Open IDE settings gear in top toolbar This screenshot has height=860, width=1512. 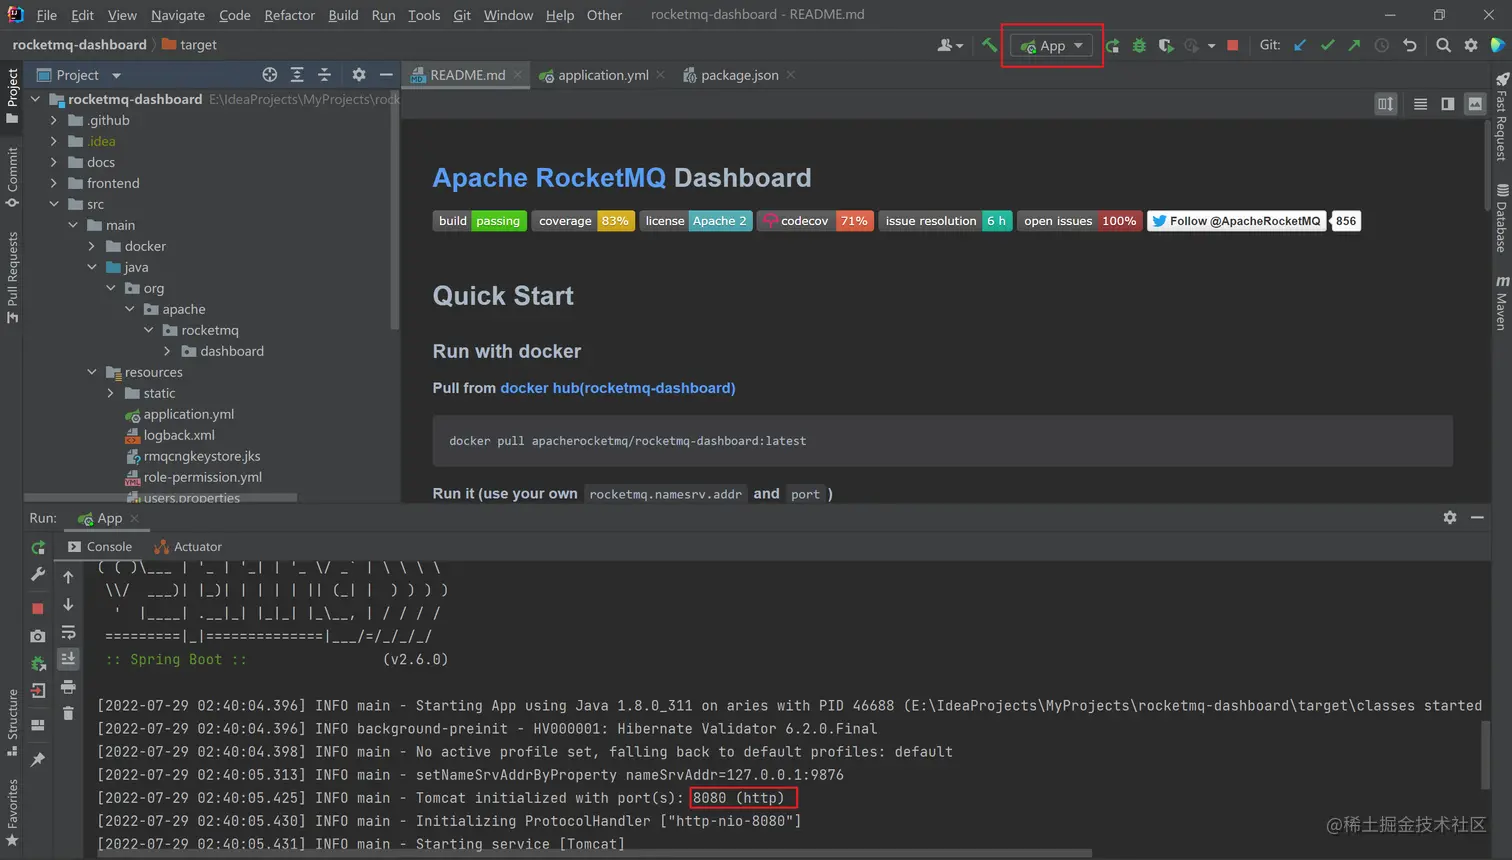[1471, 45]
